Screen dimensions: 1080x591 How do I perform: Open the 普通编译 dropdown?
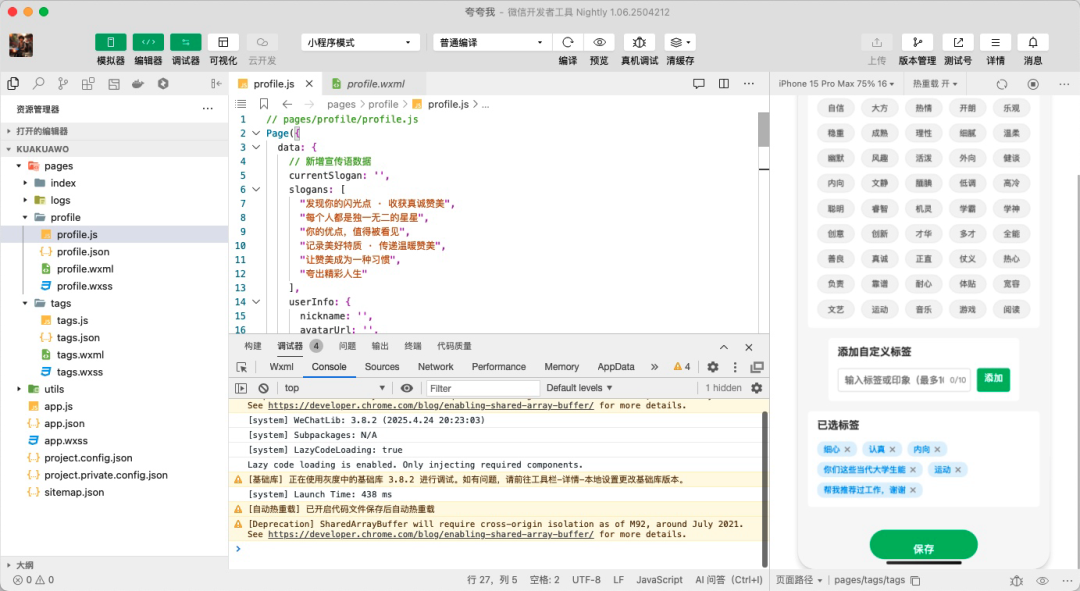coord(491,42)
